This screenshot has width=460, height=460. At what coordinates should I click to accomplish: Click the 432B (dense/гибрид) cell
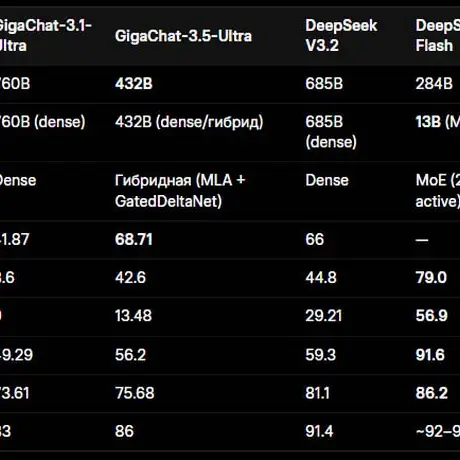pyautogui.click(x=189, y=122)
